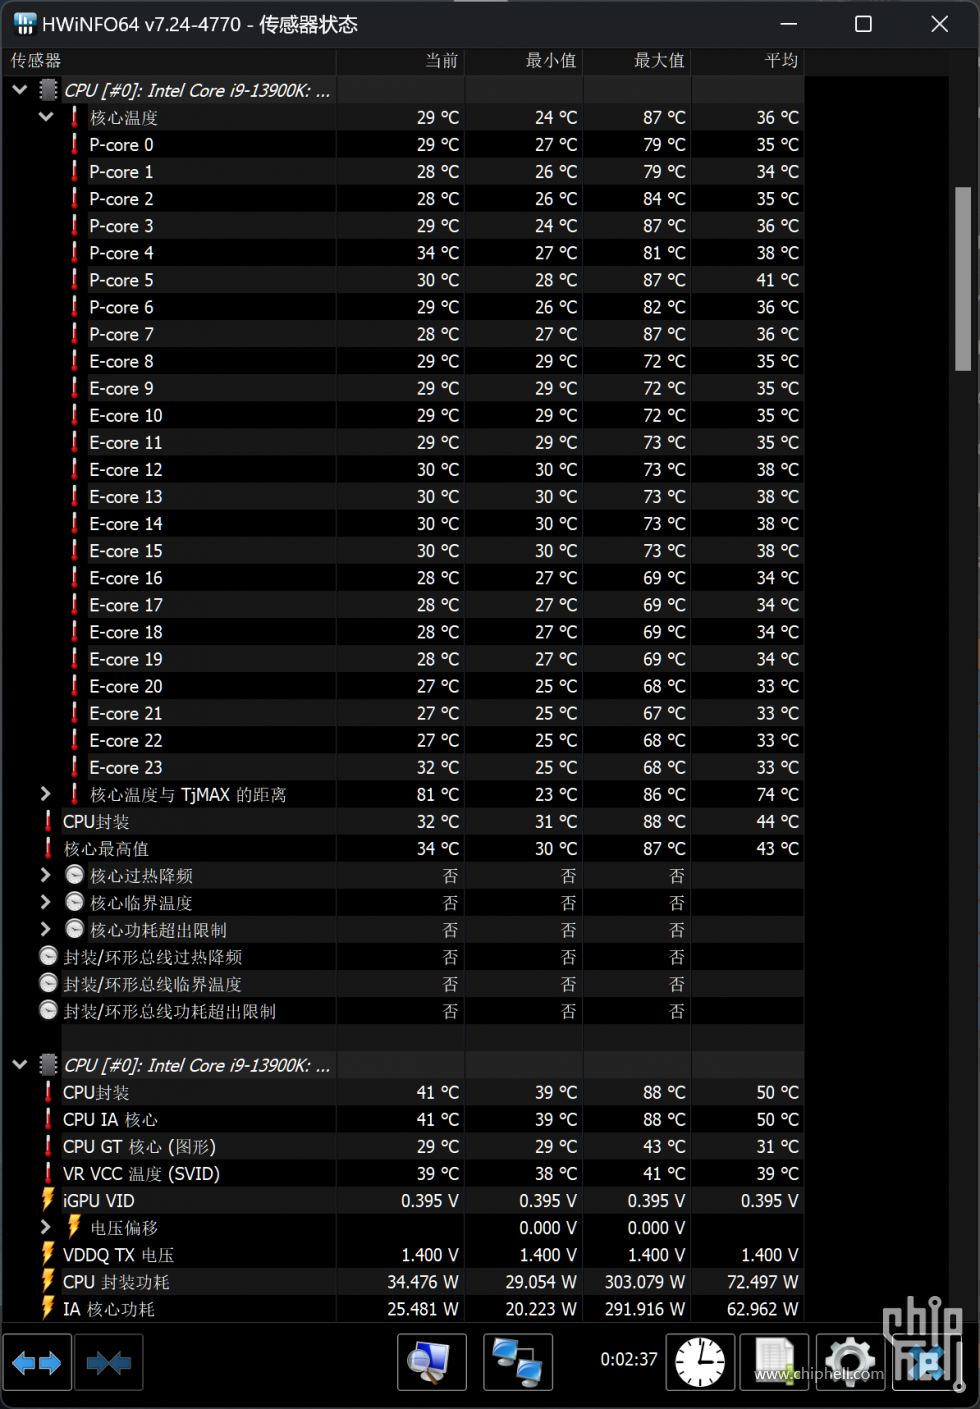980x1409 pixels.
Task: Click the thermometer icon next to E-core 8
Action: click(x=75, y=361)
